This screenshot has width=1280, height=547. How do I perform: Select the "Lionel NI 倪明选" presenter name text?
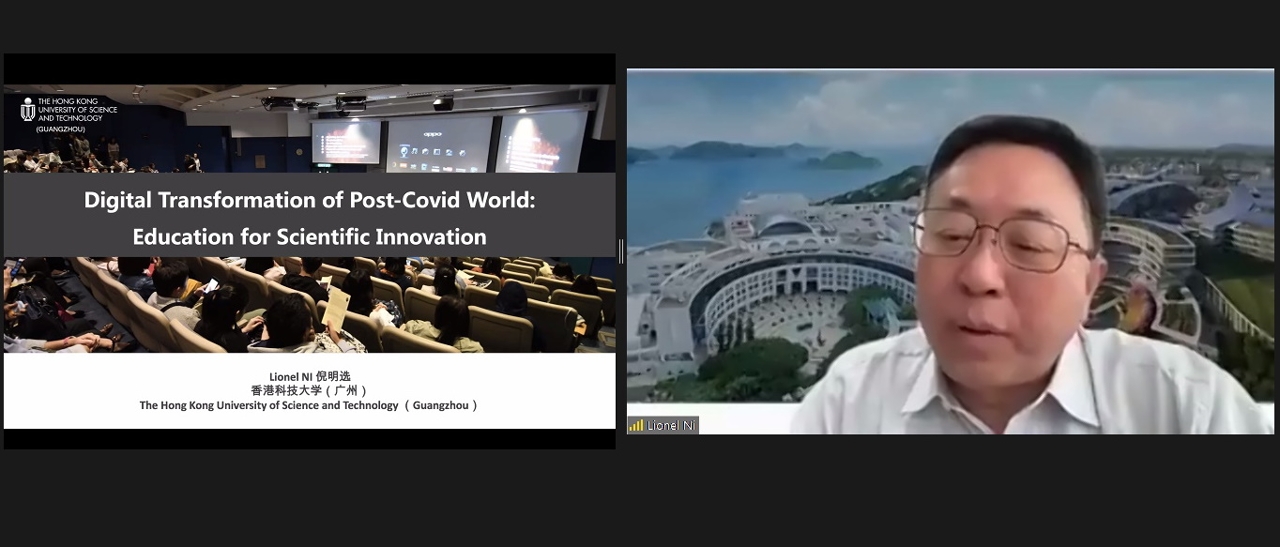[x=309, y=376]
